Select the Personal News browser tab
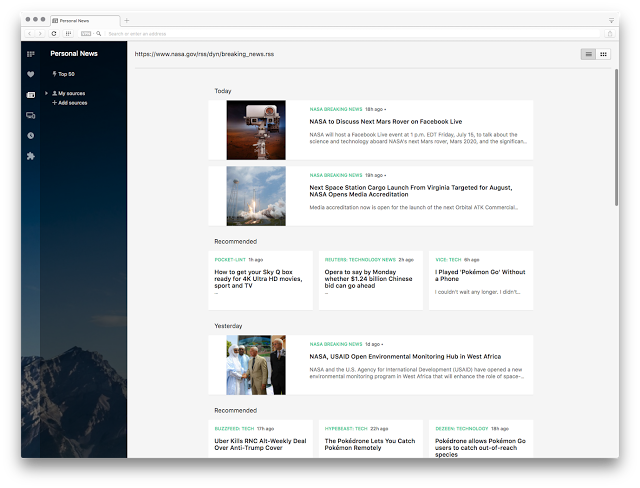 (x=85, y=20)
